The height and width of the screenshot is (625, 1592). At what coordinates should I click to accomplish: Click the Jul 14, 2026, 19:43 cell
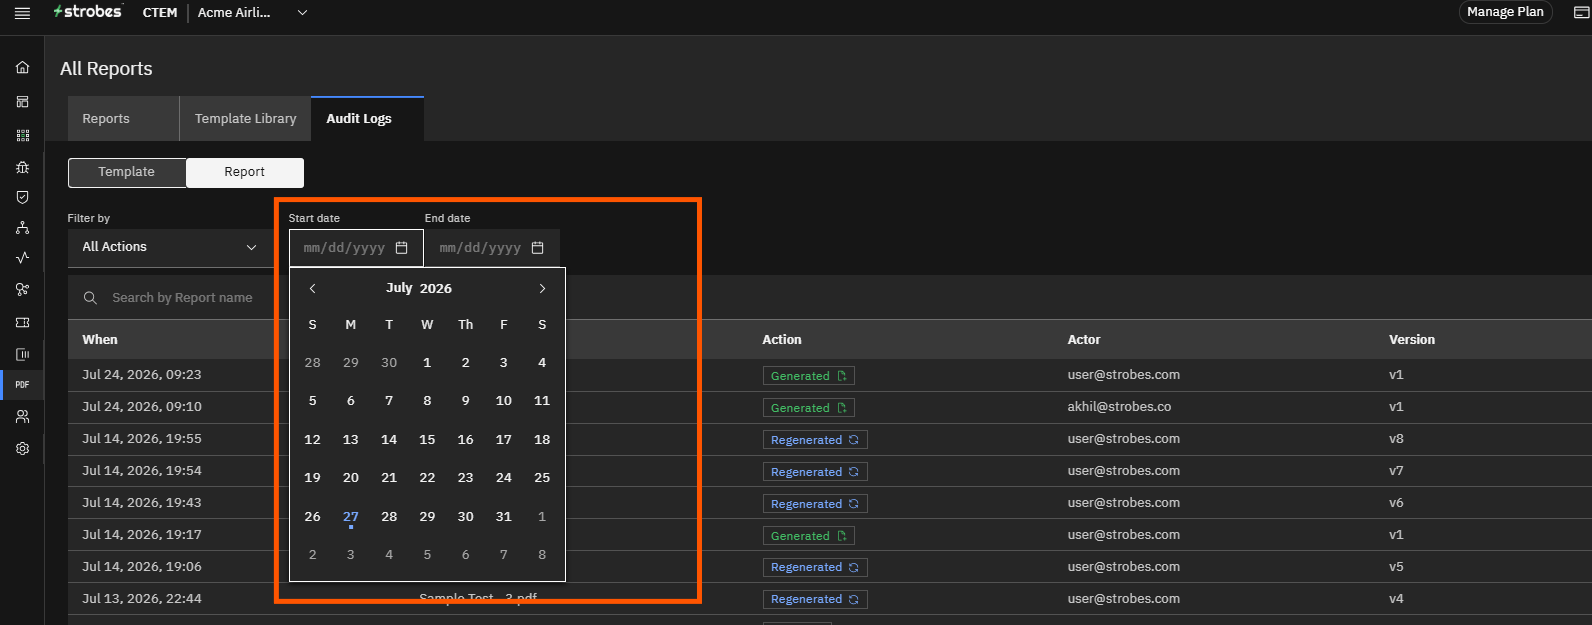(142, 503)
